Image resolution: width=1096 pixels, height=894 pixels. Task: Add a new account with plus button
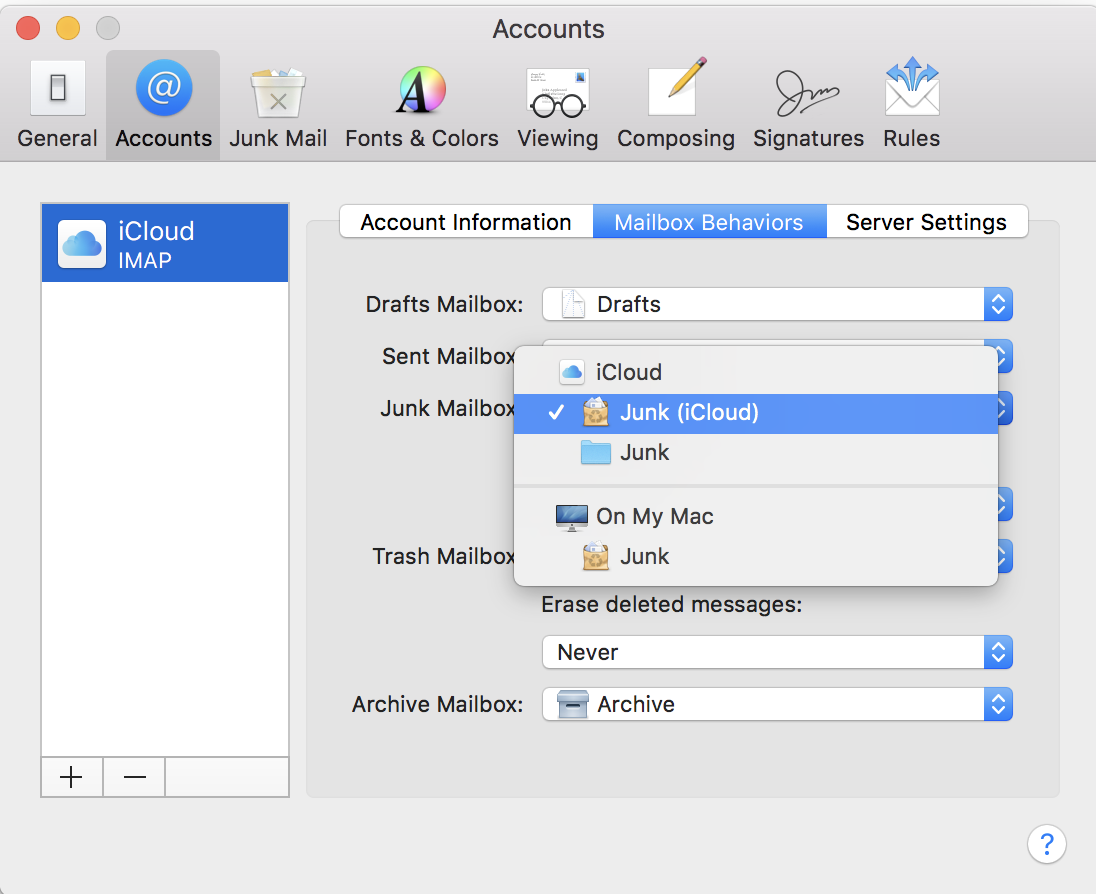coord(72,777)
